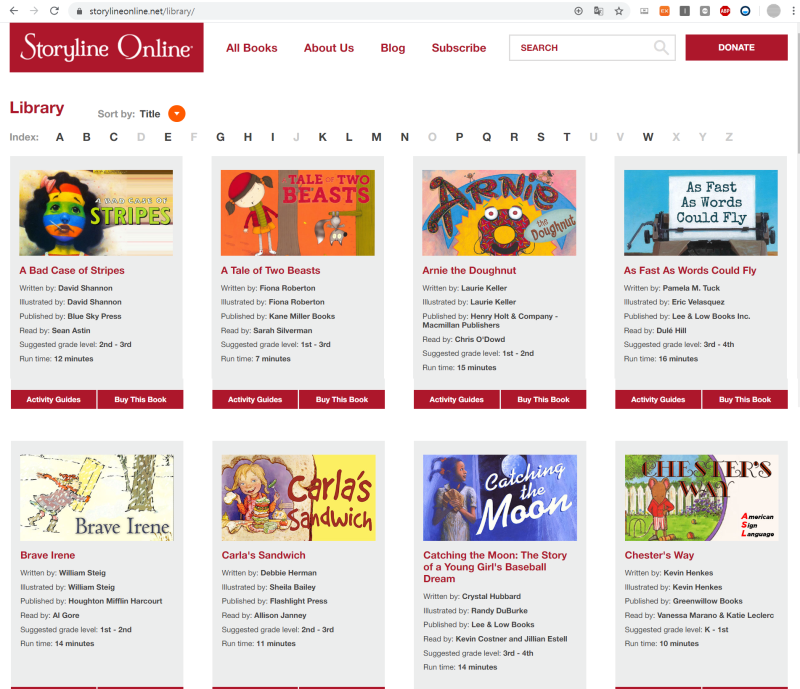The width and height of the screenshot is (800, 689).
Task: Buy This Book for As Fast As Words Could Fly
Action: pyautogui.click(x=745, y=400)
